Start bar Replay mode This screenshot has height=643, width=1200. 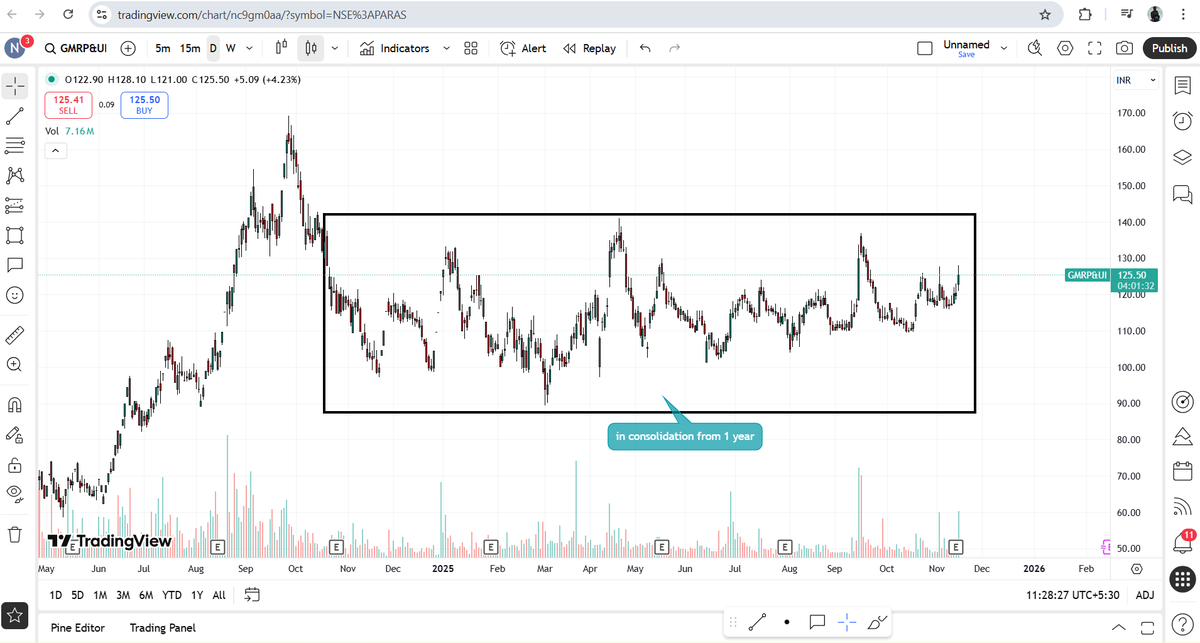coord(589,48)
